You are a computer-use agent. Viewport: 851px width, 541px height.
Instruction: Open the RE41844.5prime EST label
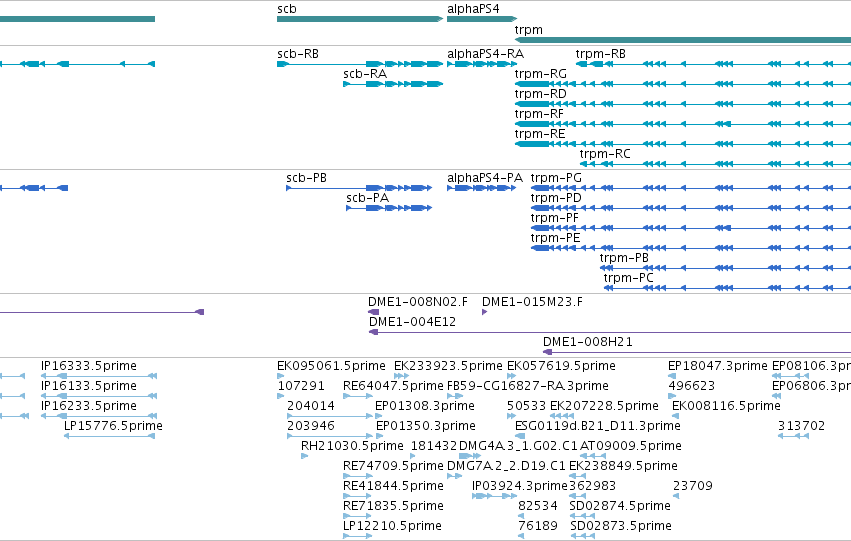[x=393, y=487]
